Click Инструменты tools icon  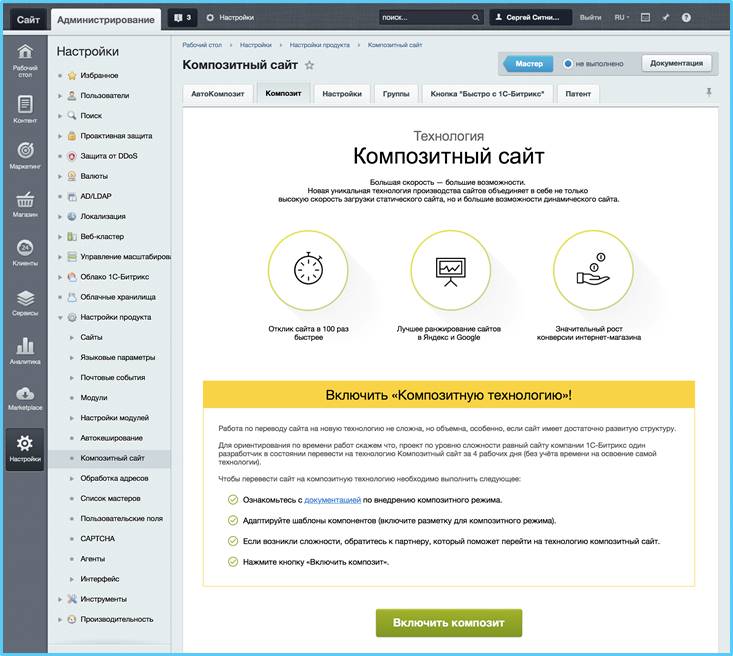tap(72, 599)
